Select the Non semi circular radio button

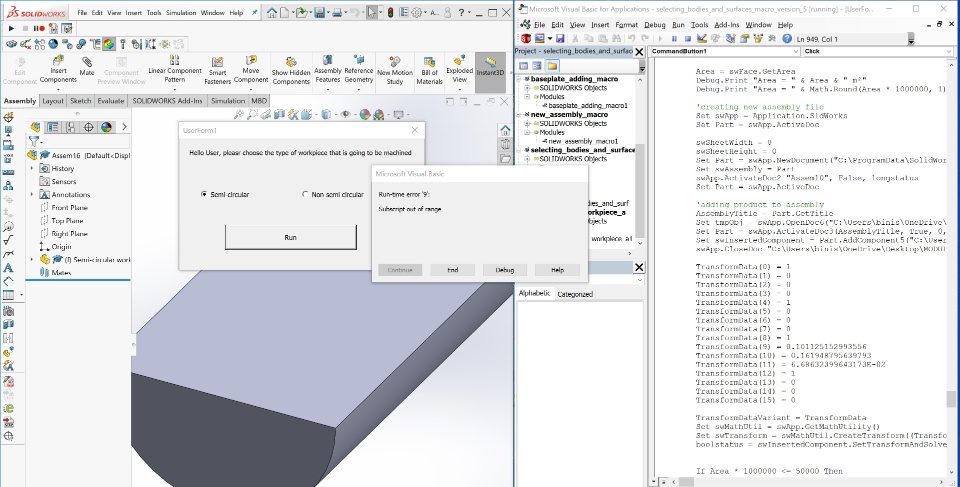click(x=305, y=194)
